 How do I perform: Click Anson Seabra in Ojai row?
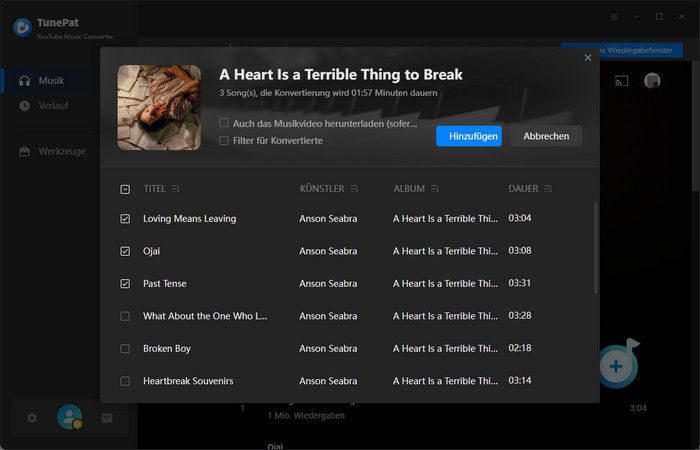[x=328, y=251]
